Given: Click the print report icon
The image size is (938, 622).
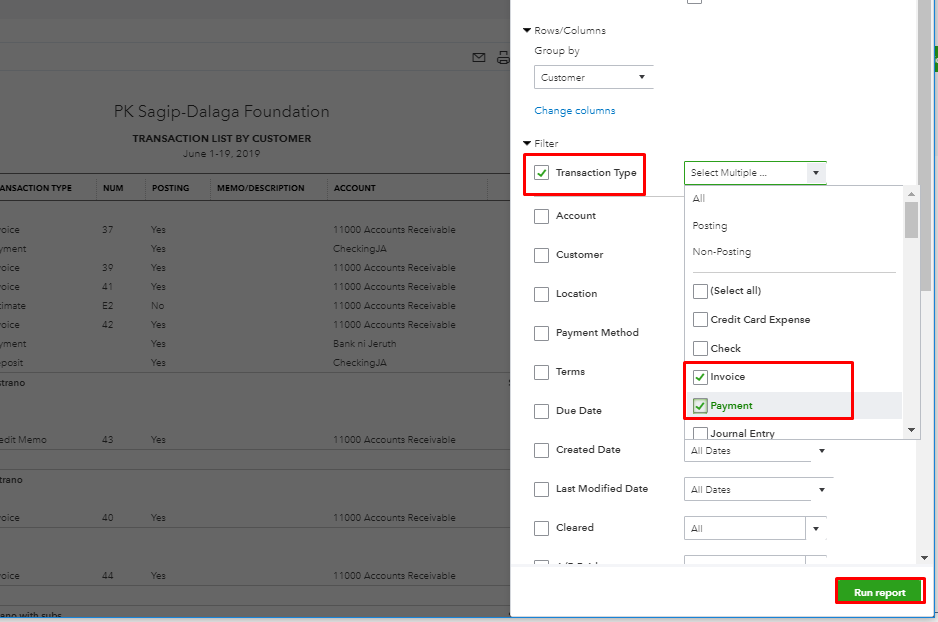Looking at the screenshot, I should pos(503,58).
